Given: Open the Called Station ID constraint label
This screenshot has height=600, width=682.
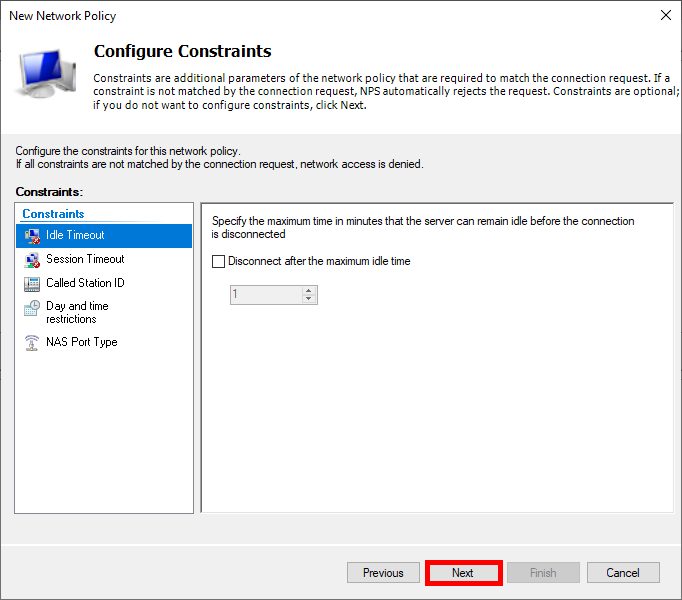Looking at the screenshot, I should coord(85,283).
